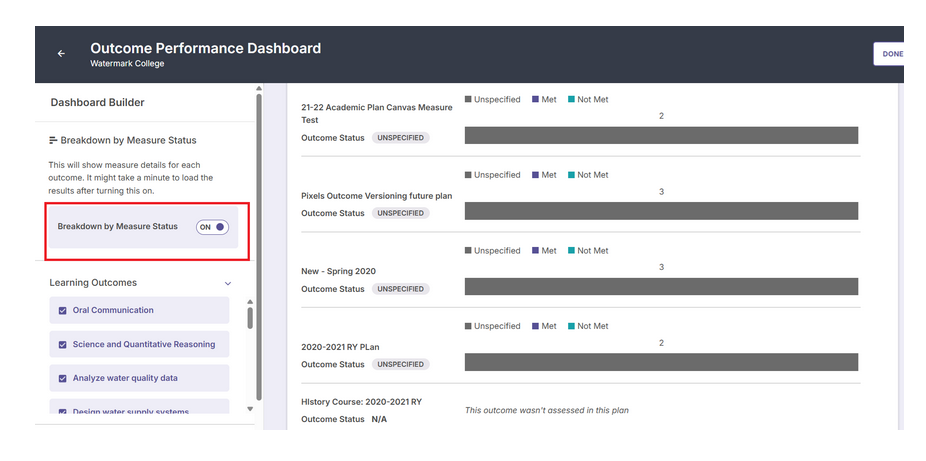Screen dimensions: 926x461
Task: Click the New - Spring 2020 plan title
Action: (x=338, y=272)
